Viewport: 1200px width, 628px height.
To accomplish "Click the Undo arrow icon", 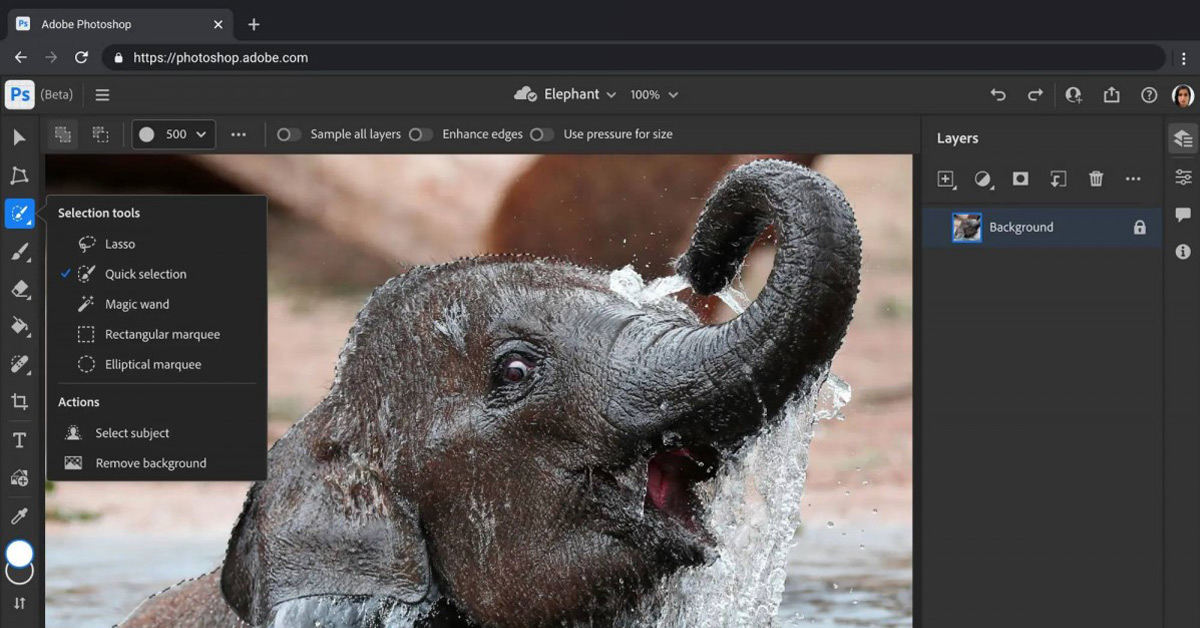I will 998,95.
